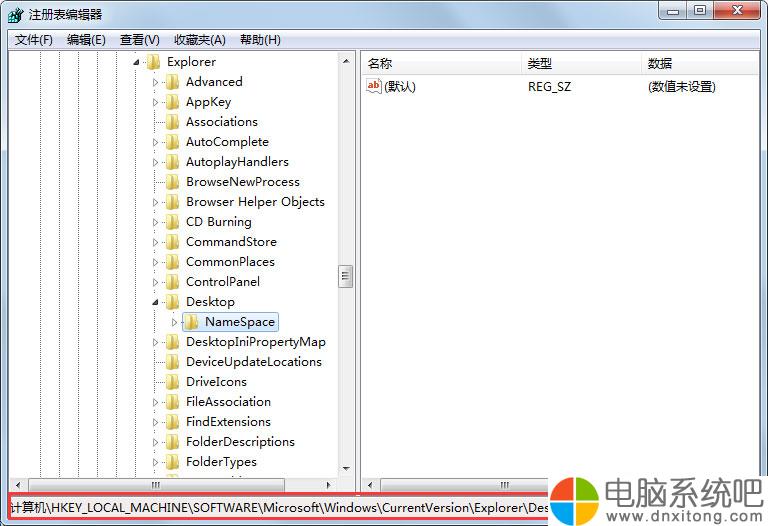768x526 pixels.
Task: Click the (数值未设置) data cell
Action: 681,87
